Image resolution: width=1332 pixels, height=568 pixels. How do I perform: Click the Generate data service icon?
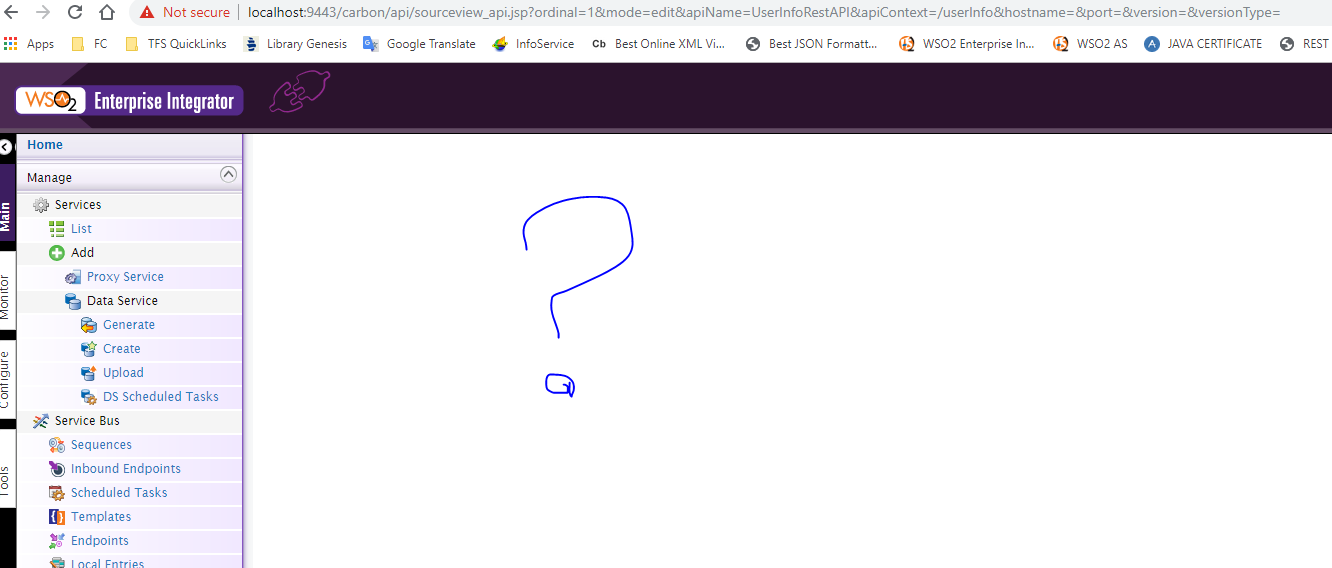[x=89, y=325]
